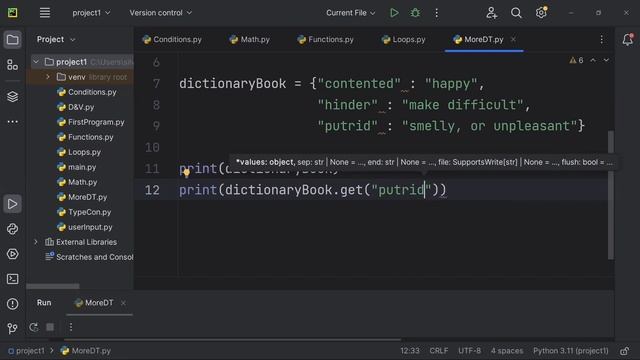Viewport: 640px width, 360px height.
Task: Expand the venv folder
Action: coord(48,77)
